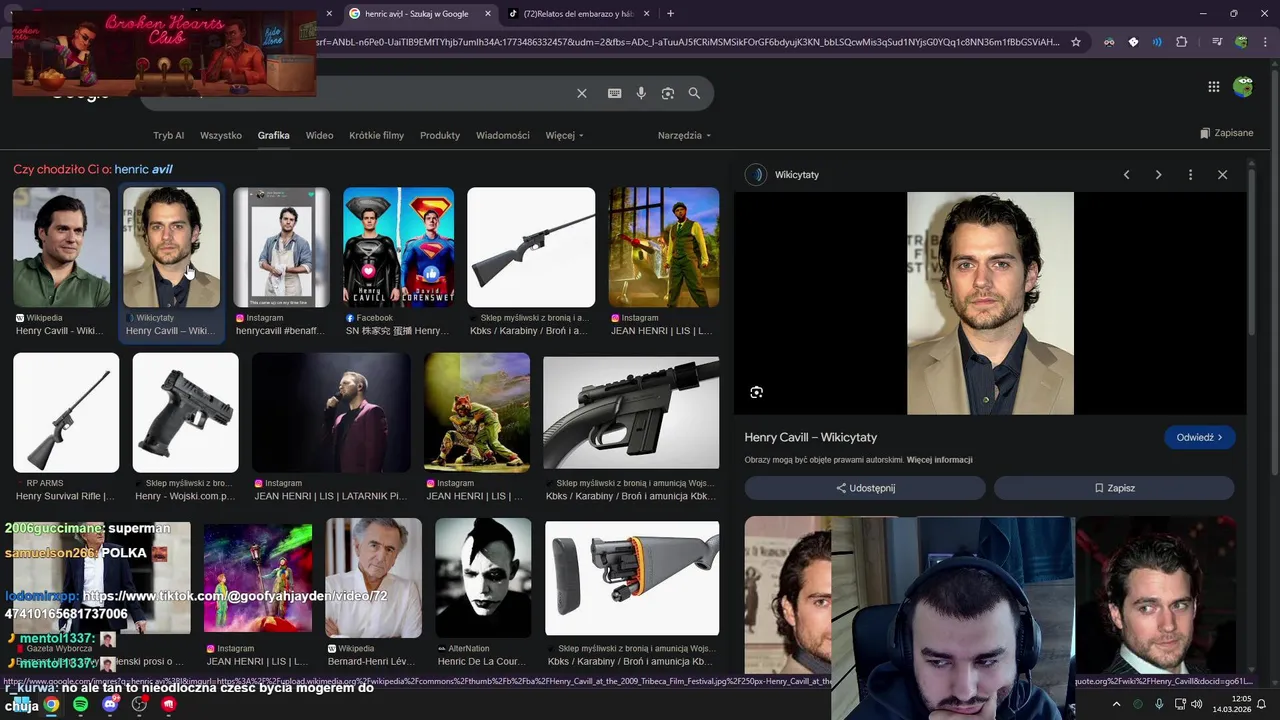Open AlterNation Henric De La Cour thumbnail

(x=483, y=577)
